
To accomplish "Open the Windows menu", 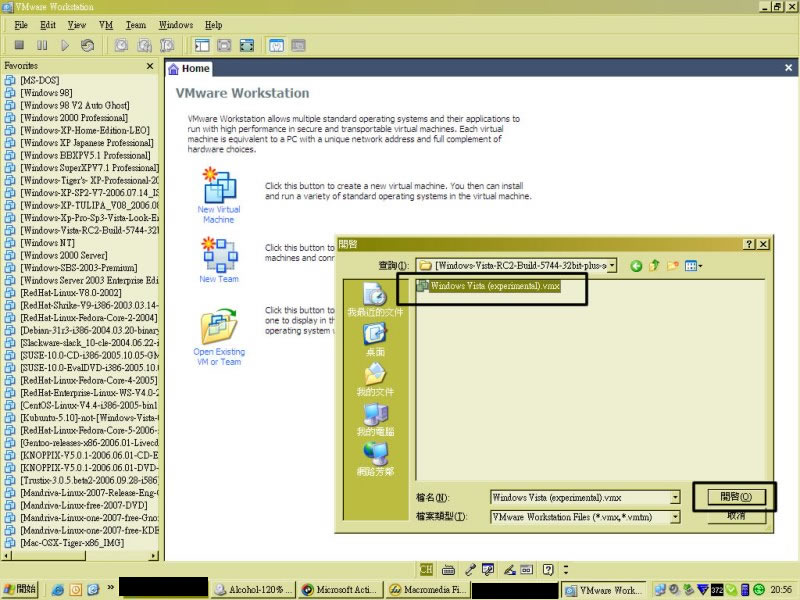I will click(x=176, y=25).
